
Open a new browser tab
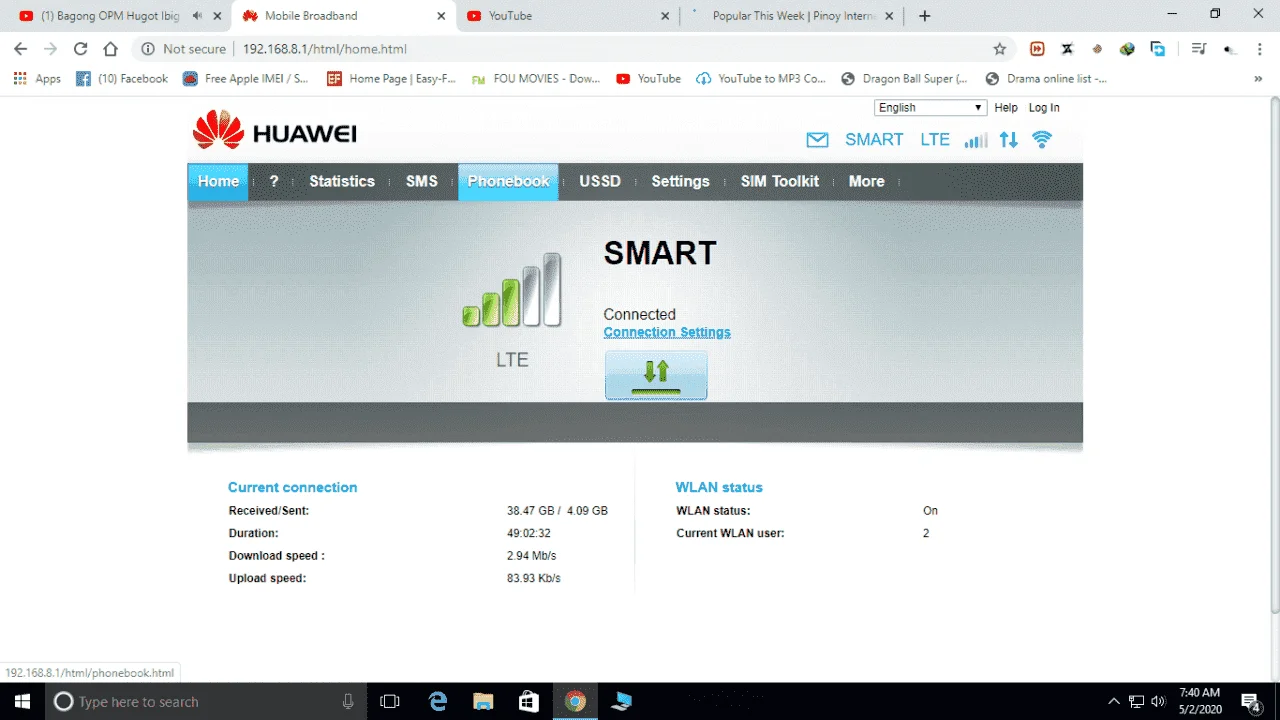tap(924, 16)
